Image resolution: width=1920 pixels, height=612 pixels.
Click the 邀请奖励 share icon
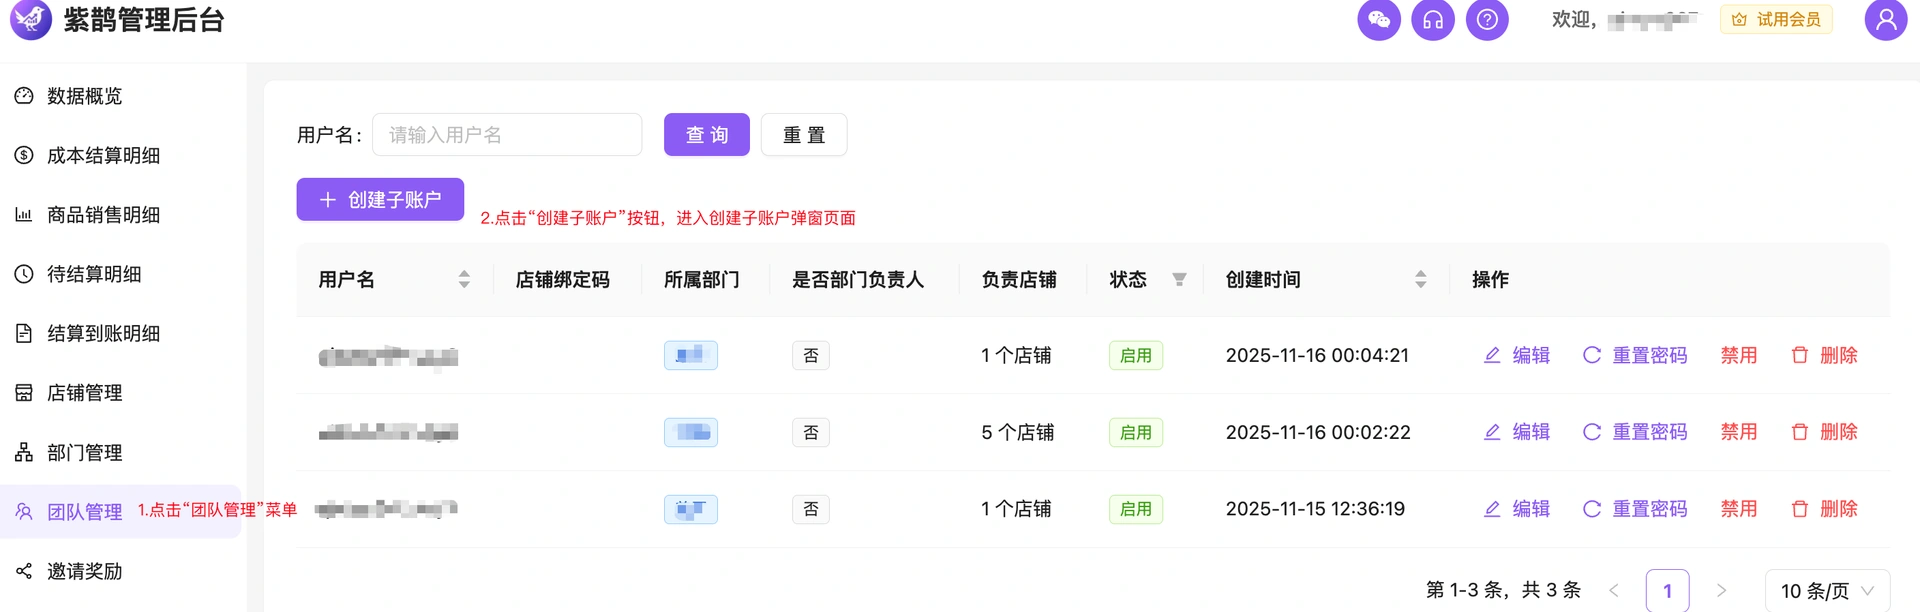point(24,572)
